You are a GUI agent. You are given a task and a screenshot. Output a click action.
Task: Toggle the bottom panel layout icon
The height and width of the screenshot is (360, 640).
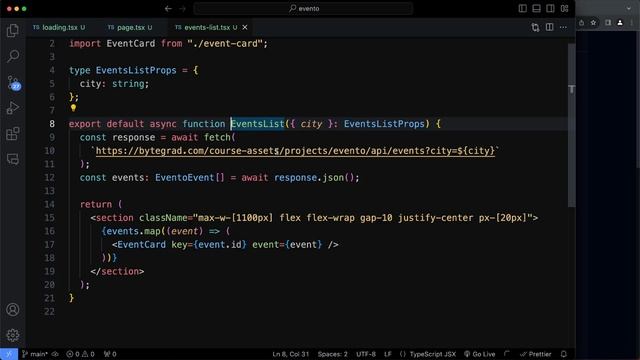pos(536,9)
